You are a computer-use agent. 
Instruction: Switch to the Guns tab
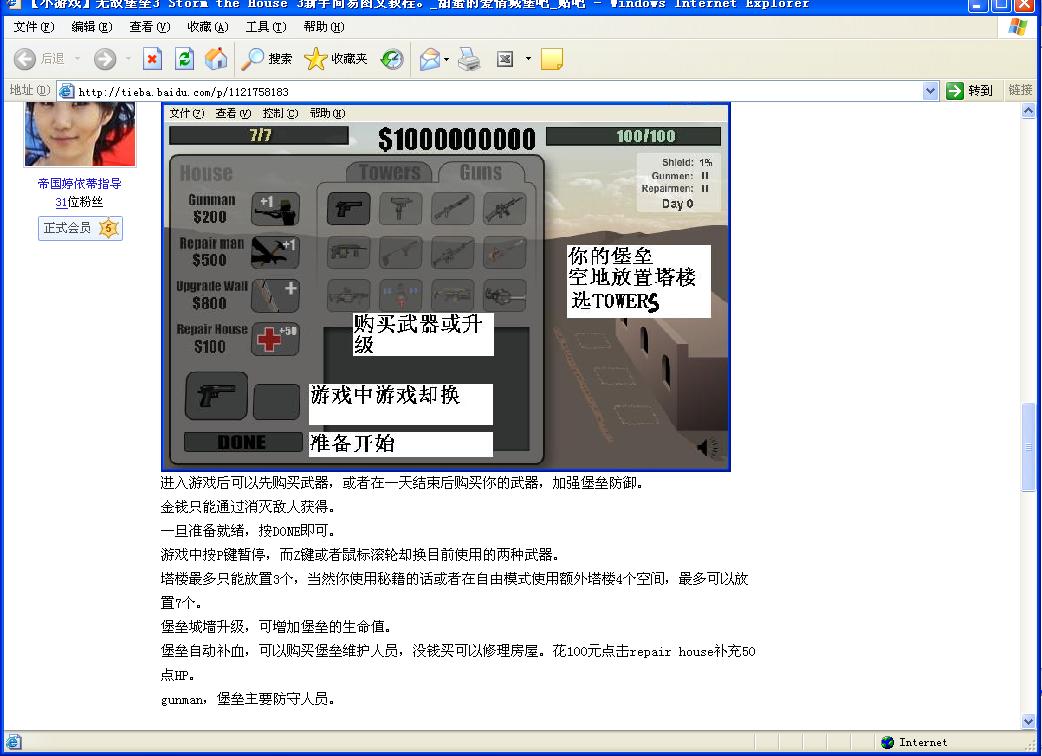tap(480, 172)
